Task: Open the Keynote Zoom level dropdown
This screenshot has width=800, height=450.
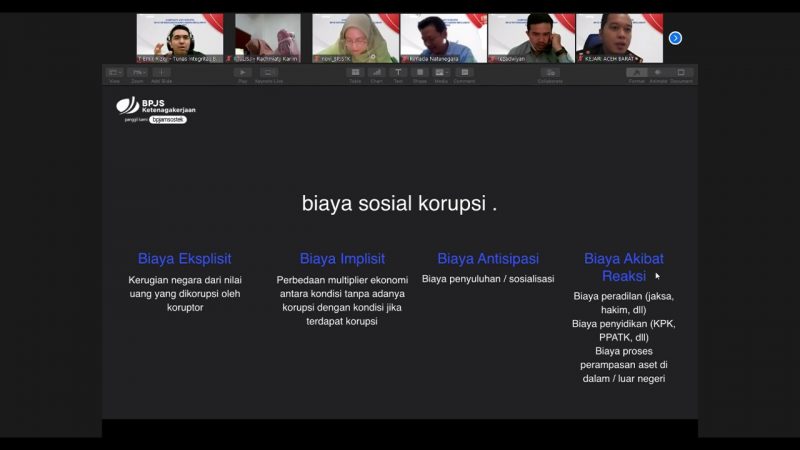Action: pyautogui.click(x=137, y=73)
